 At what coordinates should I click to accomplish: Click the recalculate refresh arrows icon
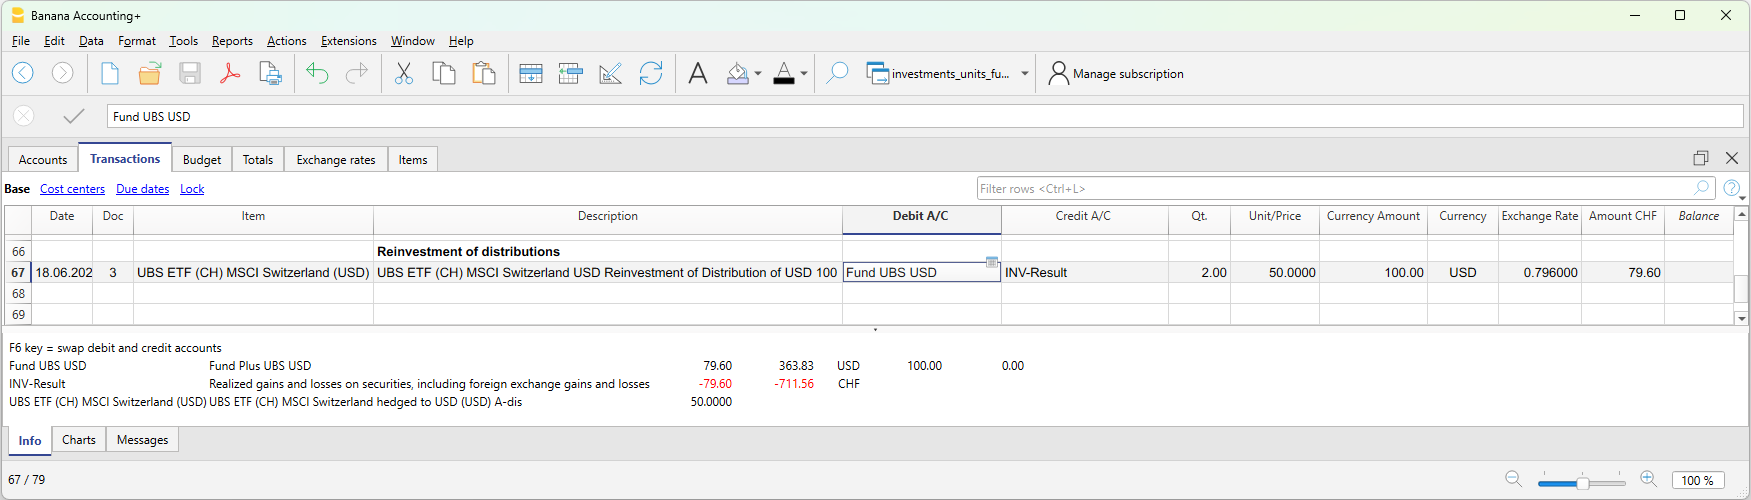(651, 73)
